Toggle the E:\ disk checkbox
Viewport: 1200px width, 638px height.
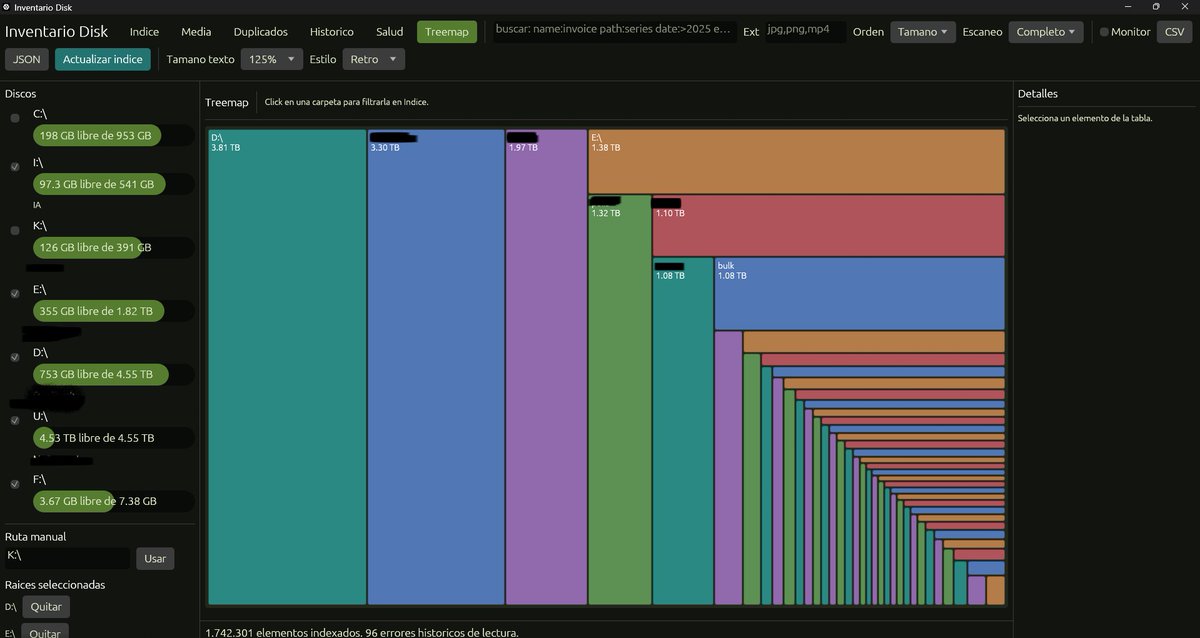(x=15, y=293)
